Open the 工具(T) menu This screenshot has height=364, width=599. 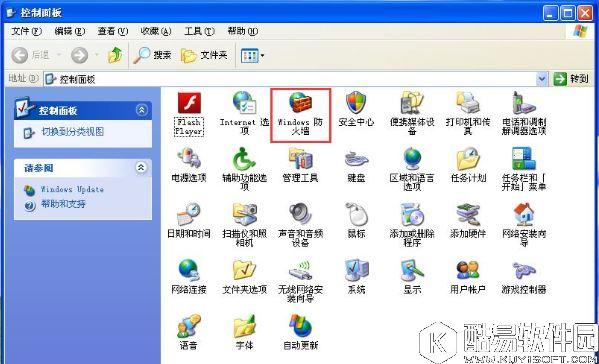click(199, 31)
